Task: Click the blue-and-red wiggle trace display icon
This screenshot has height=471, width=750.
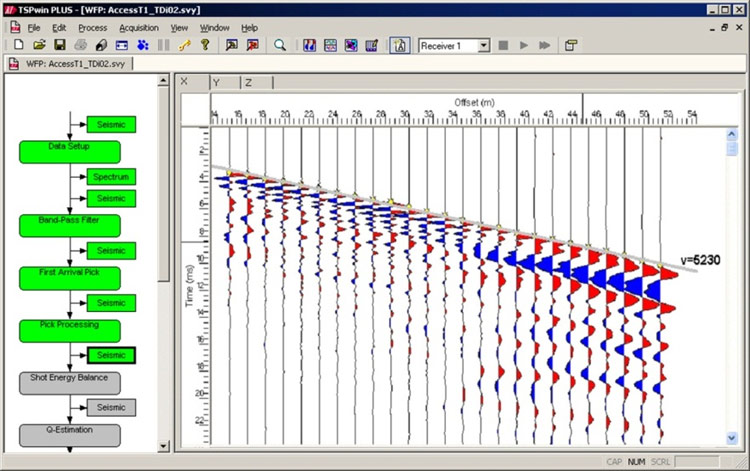Action: (x=309, y=45)
